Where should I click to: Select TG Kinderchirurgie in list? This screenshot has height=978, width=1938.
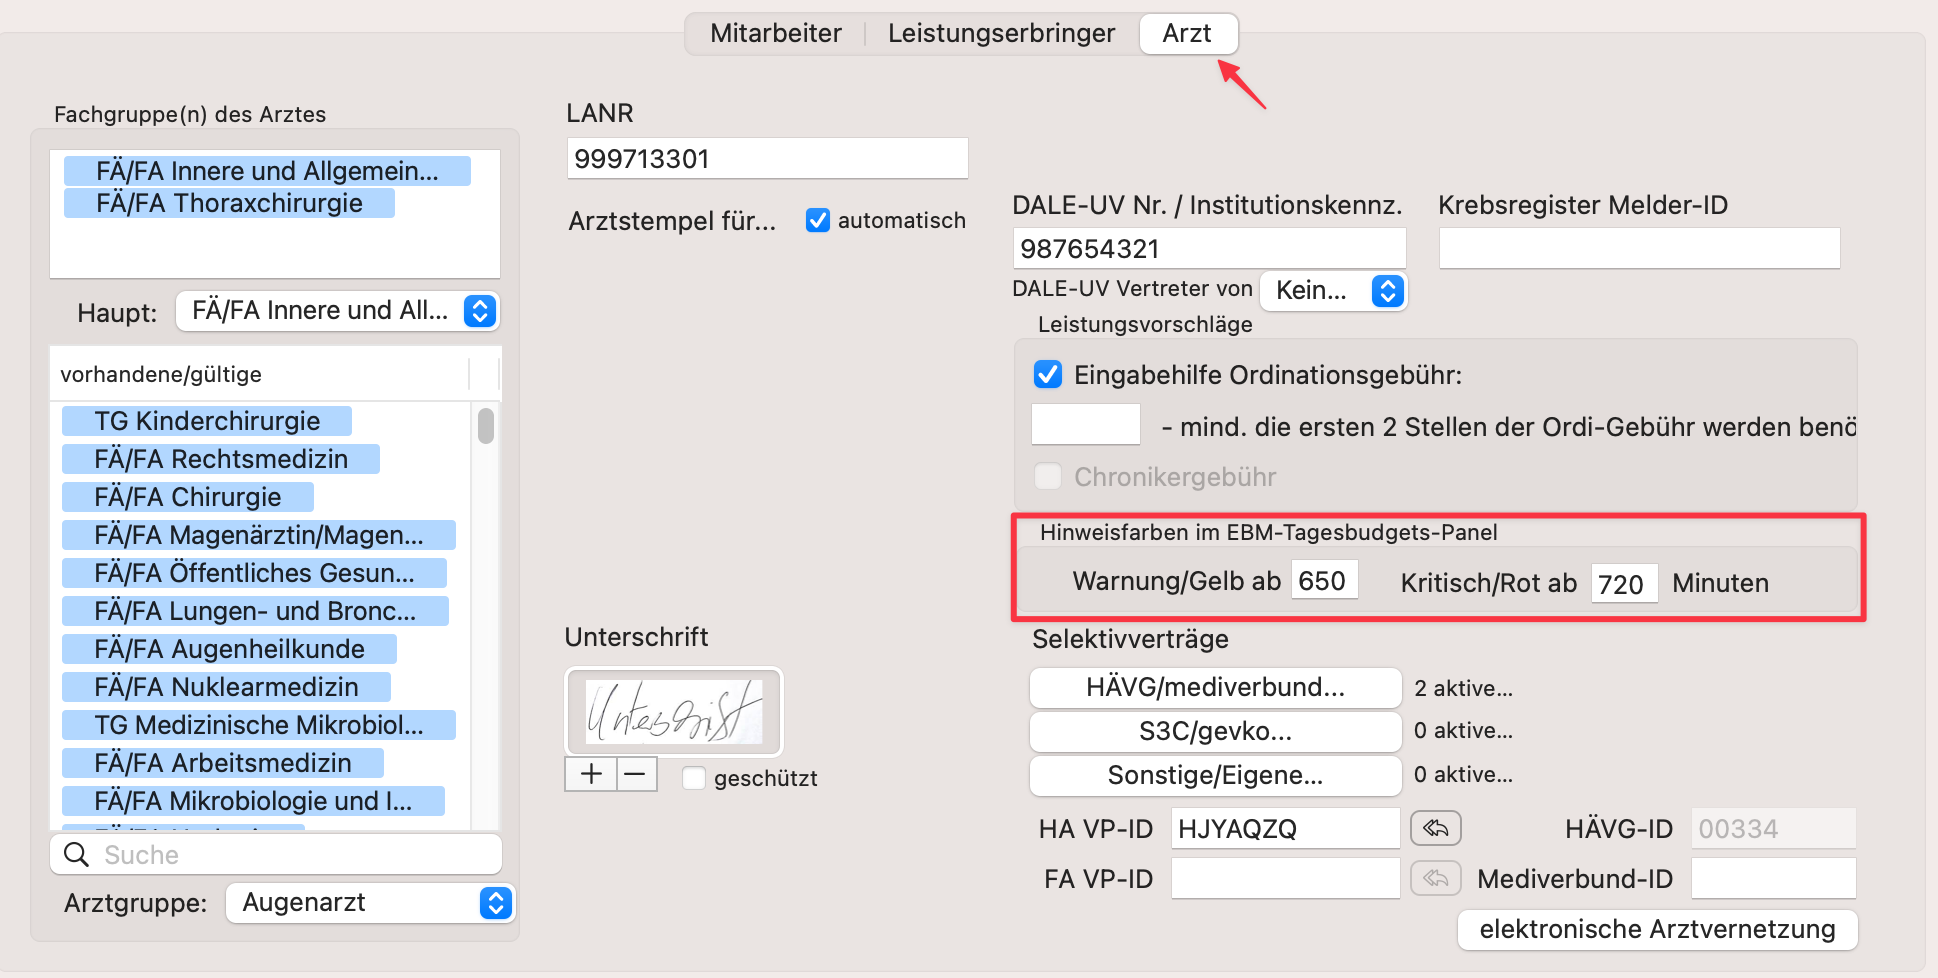[207, 421]
